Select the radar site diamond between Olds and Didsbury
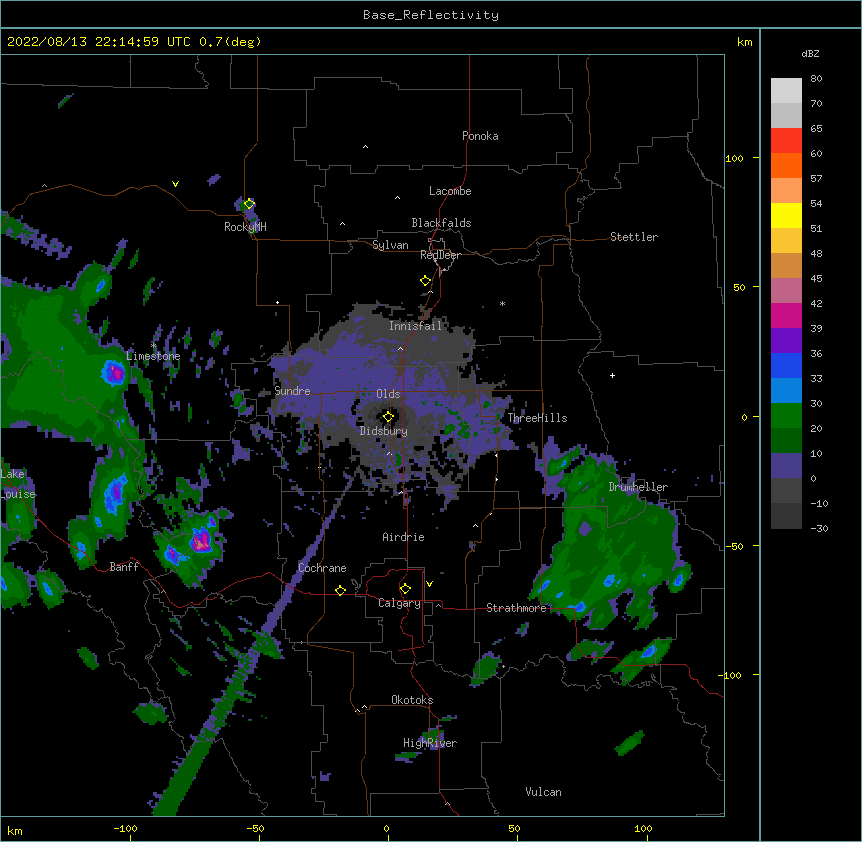Image resolution: width=862 pixels, height=842 pixels. (x=388, y=417)
